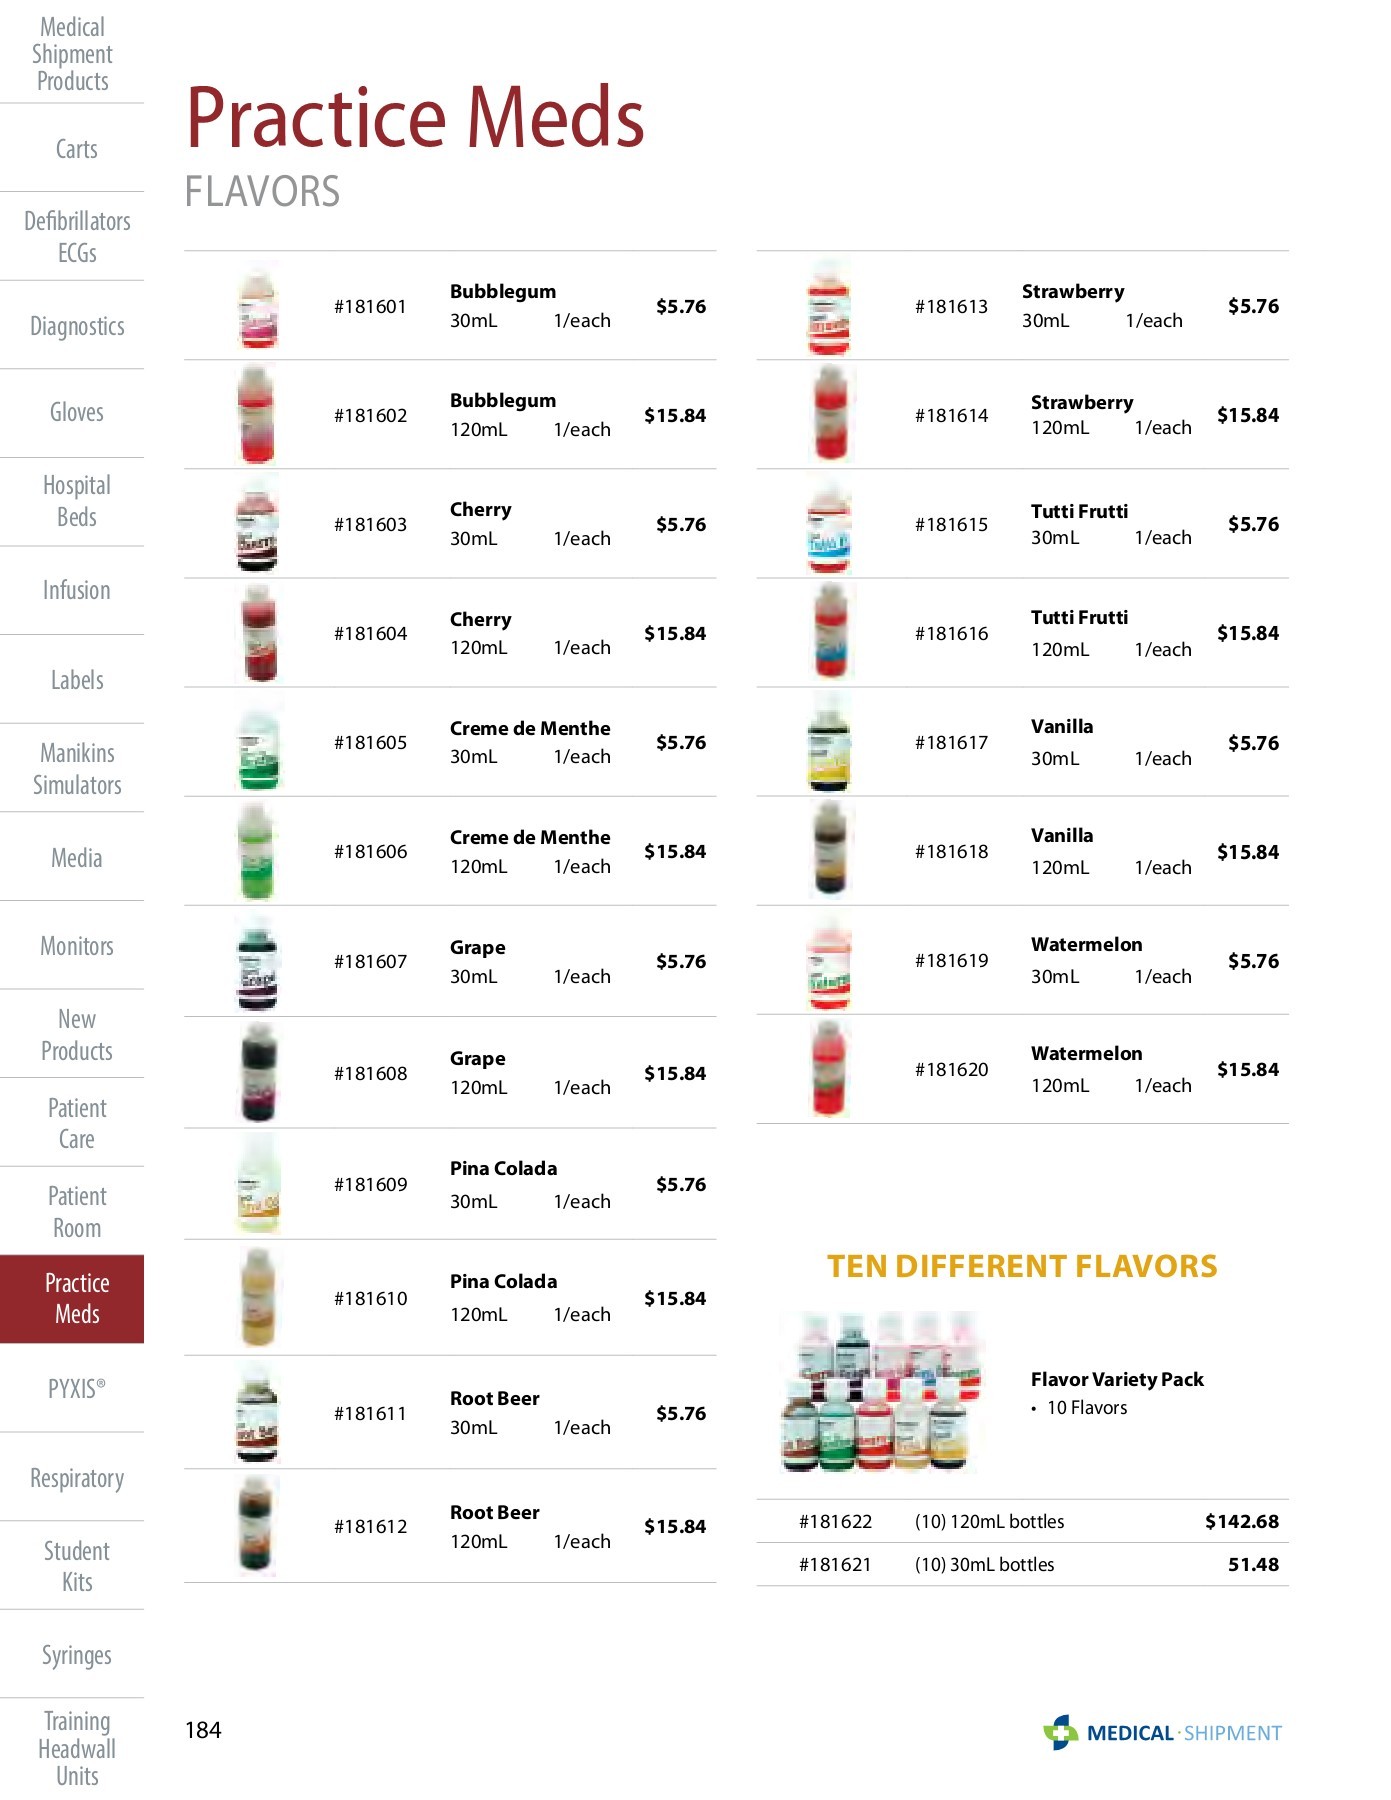Click the Pina Colada 120mL product name
Image resolution: width=1391 pixels, height=1800 pixels.
[x=503, y=1281]
